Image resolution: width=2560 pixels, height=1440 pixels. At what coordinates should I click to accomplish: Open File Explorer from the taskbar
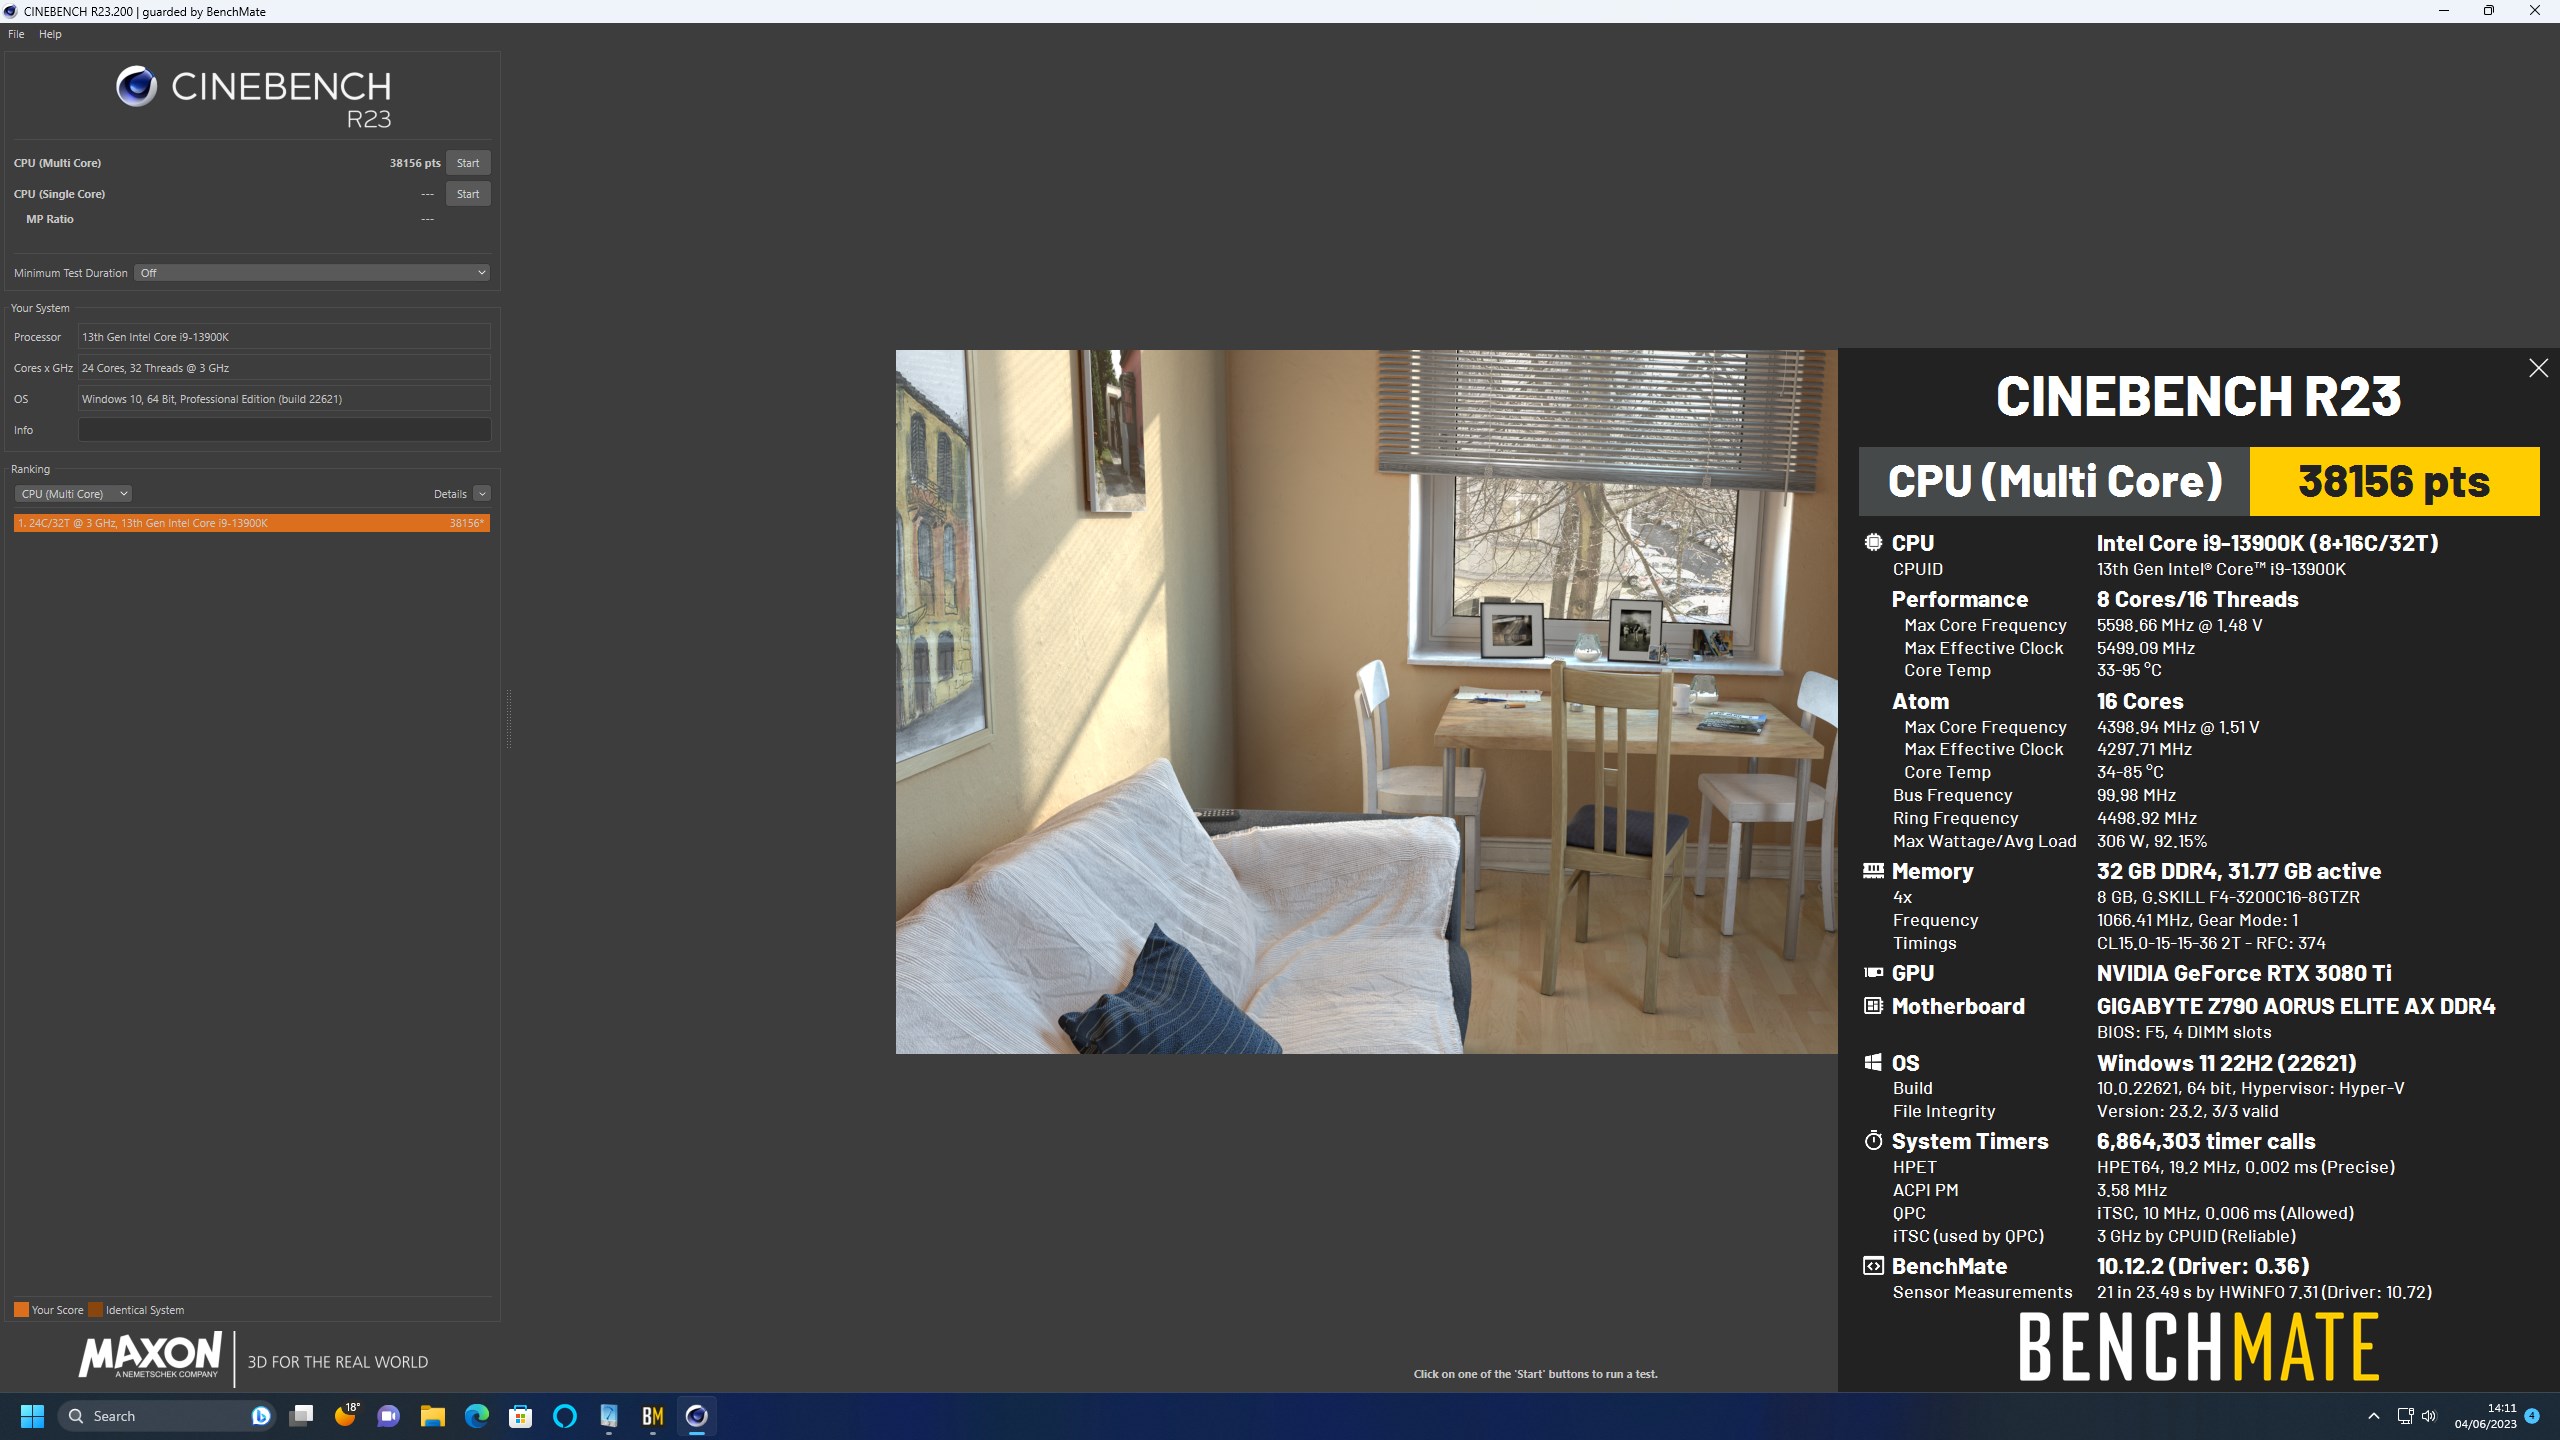click(x=433, y=1416)
